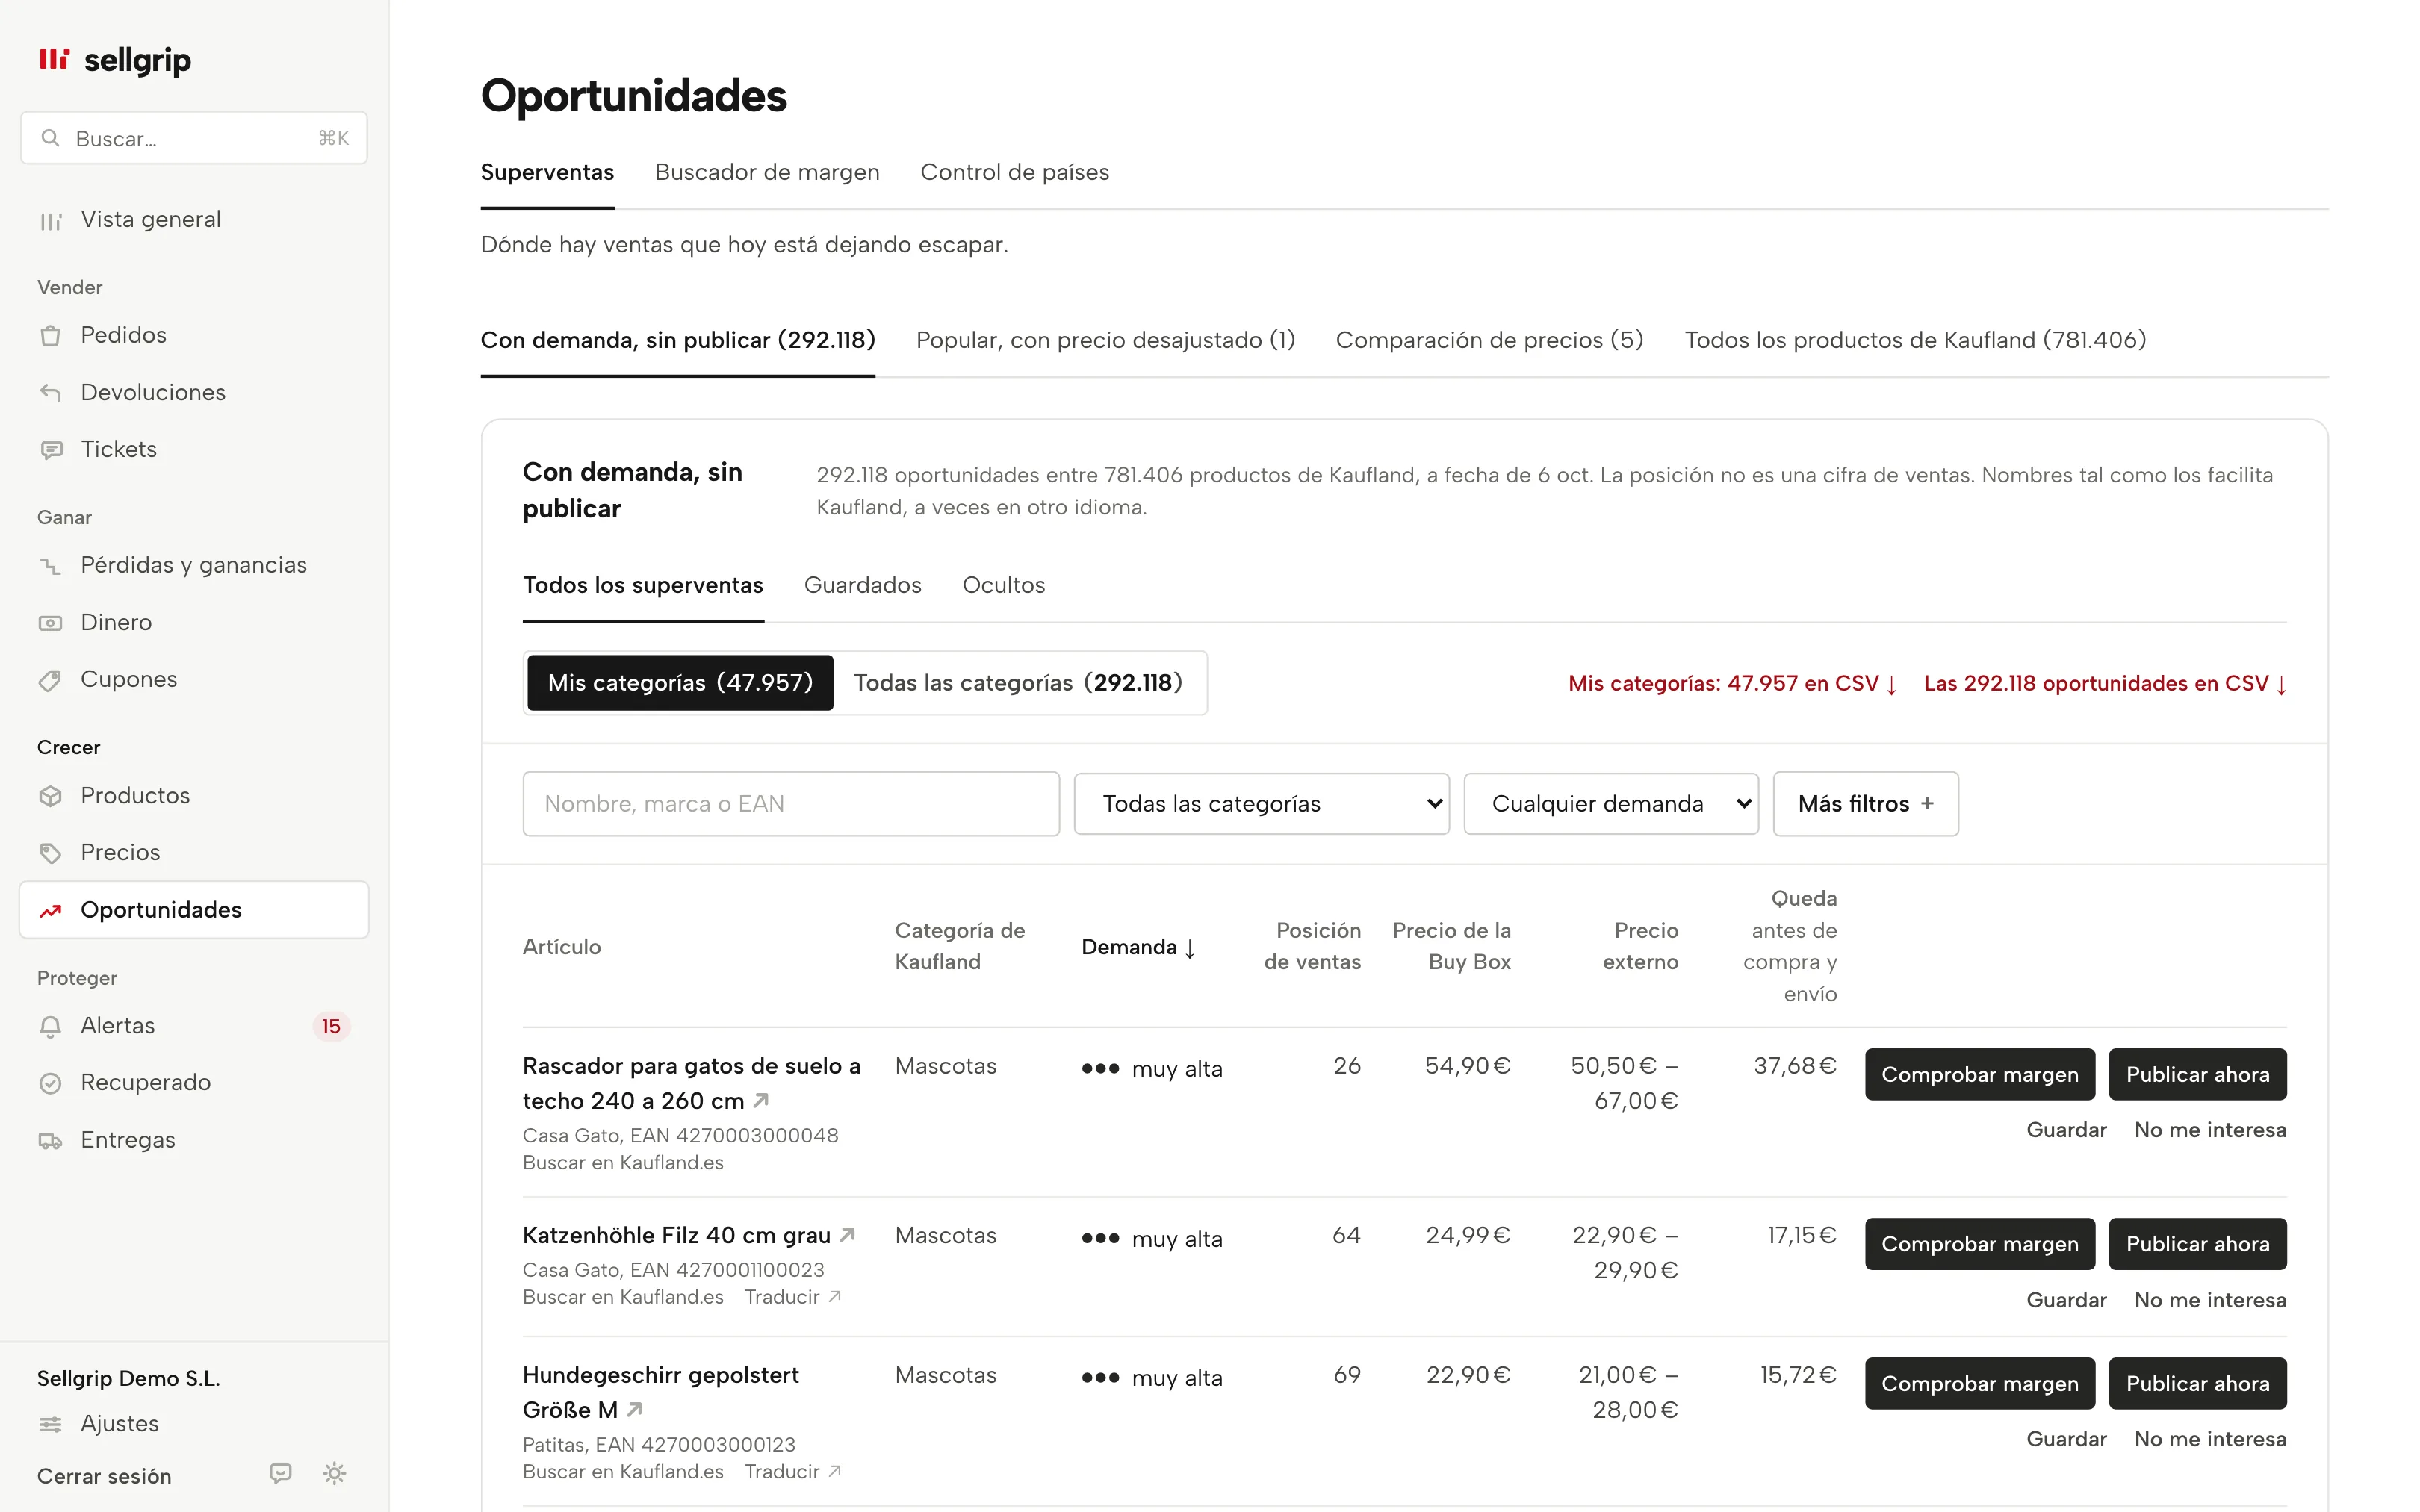This screenshot has height=1512, width=2420.
Task: Click the 54,90 € Buy Box price
Action: 1467,1066
